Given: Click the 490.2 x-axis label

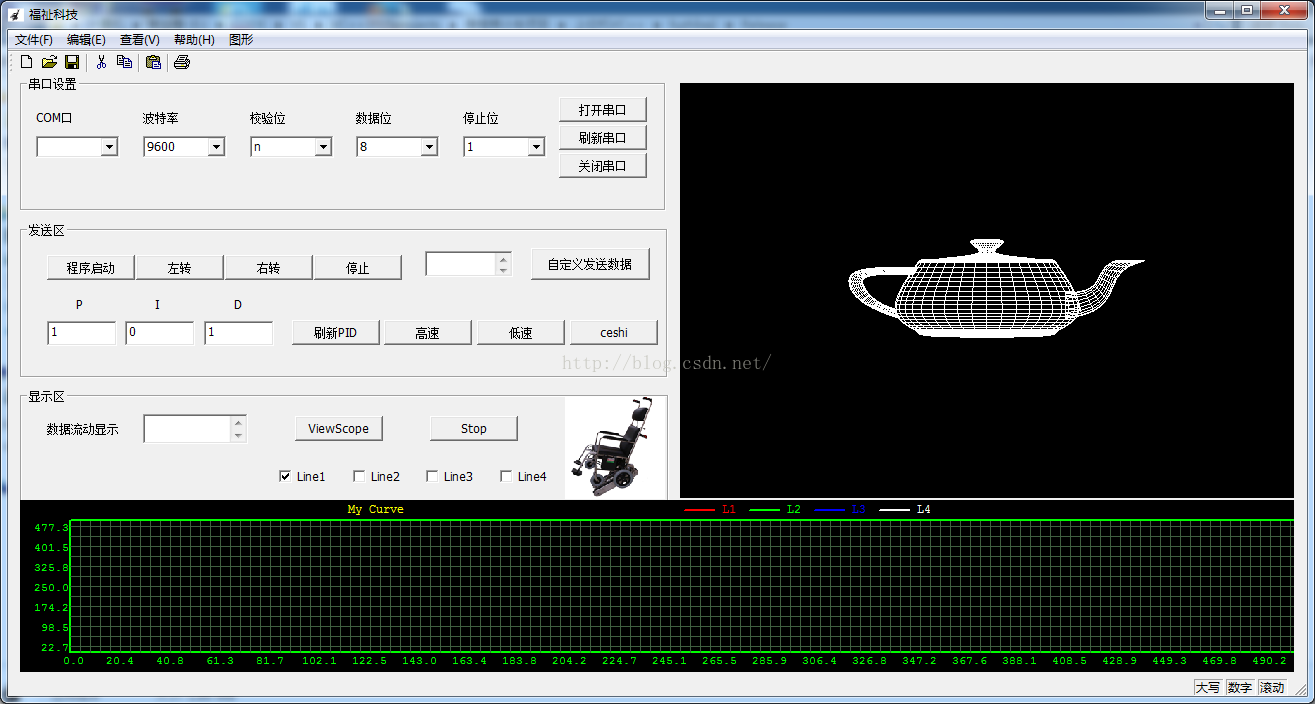Looking at the screenshot, I should pyautogui.click(x=1269, y=661).
